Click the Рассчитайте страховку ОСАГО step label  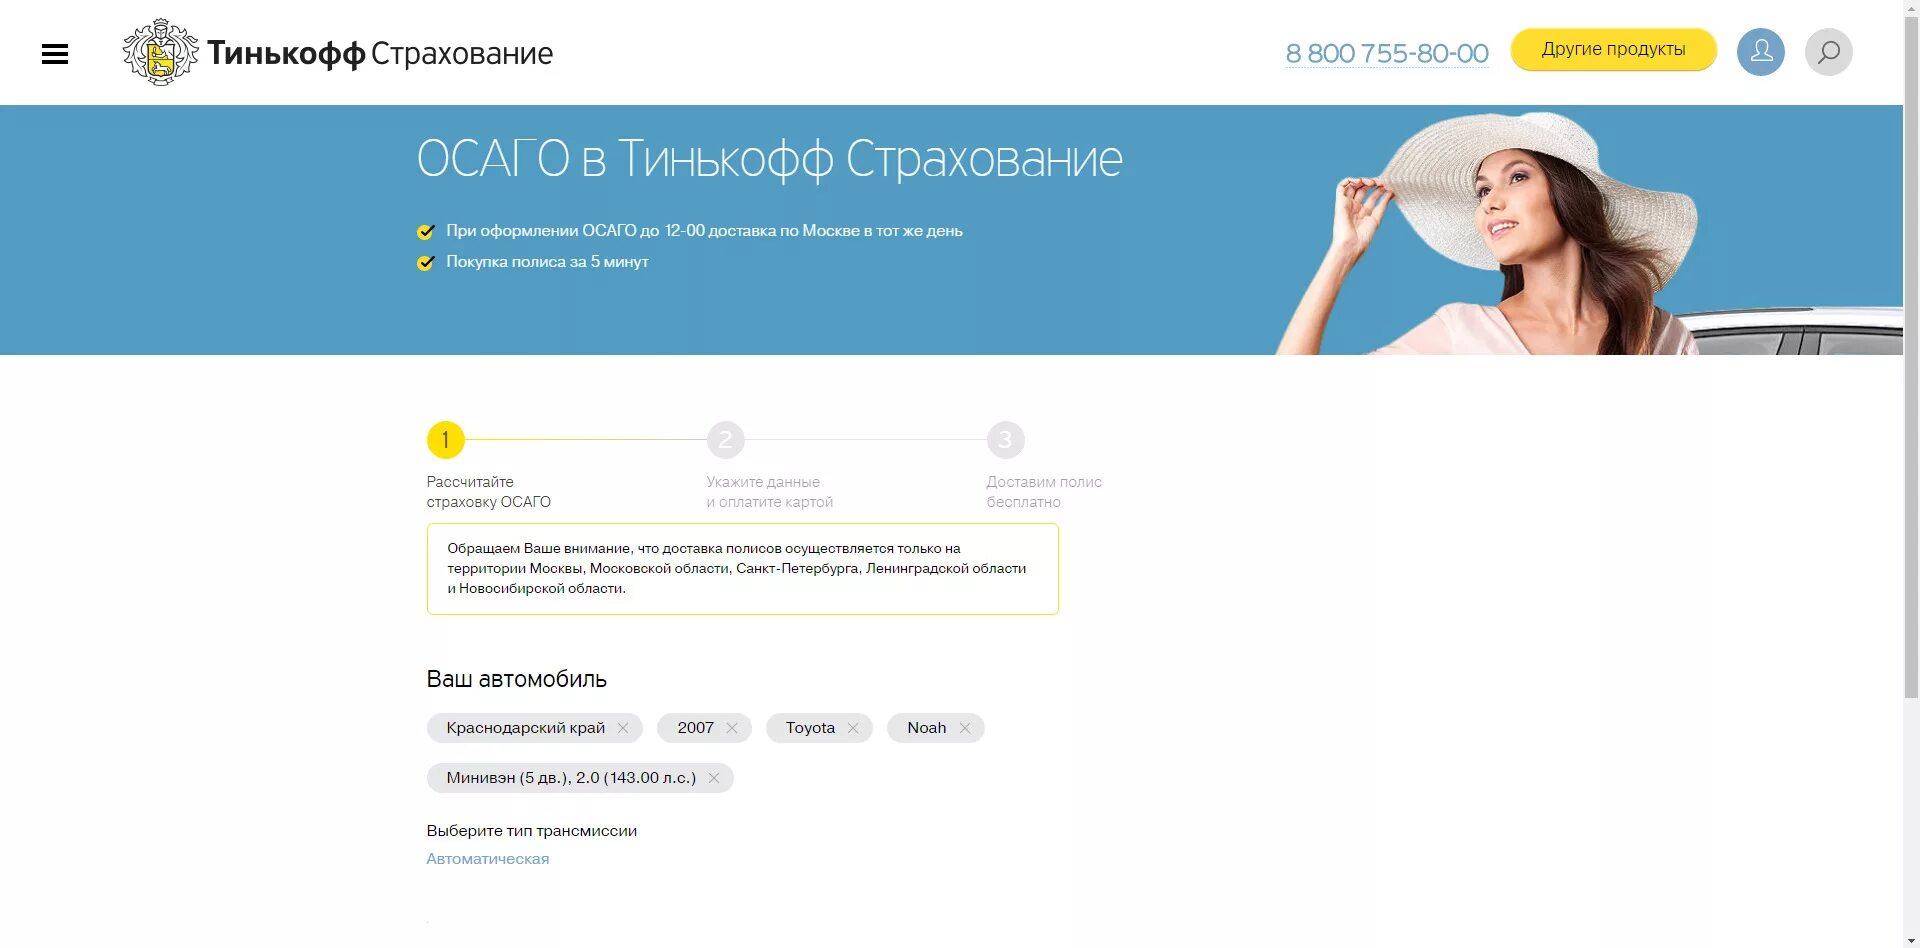[489, 492]
